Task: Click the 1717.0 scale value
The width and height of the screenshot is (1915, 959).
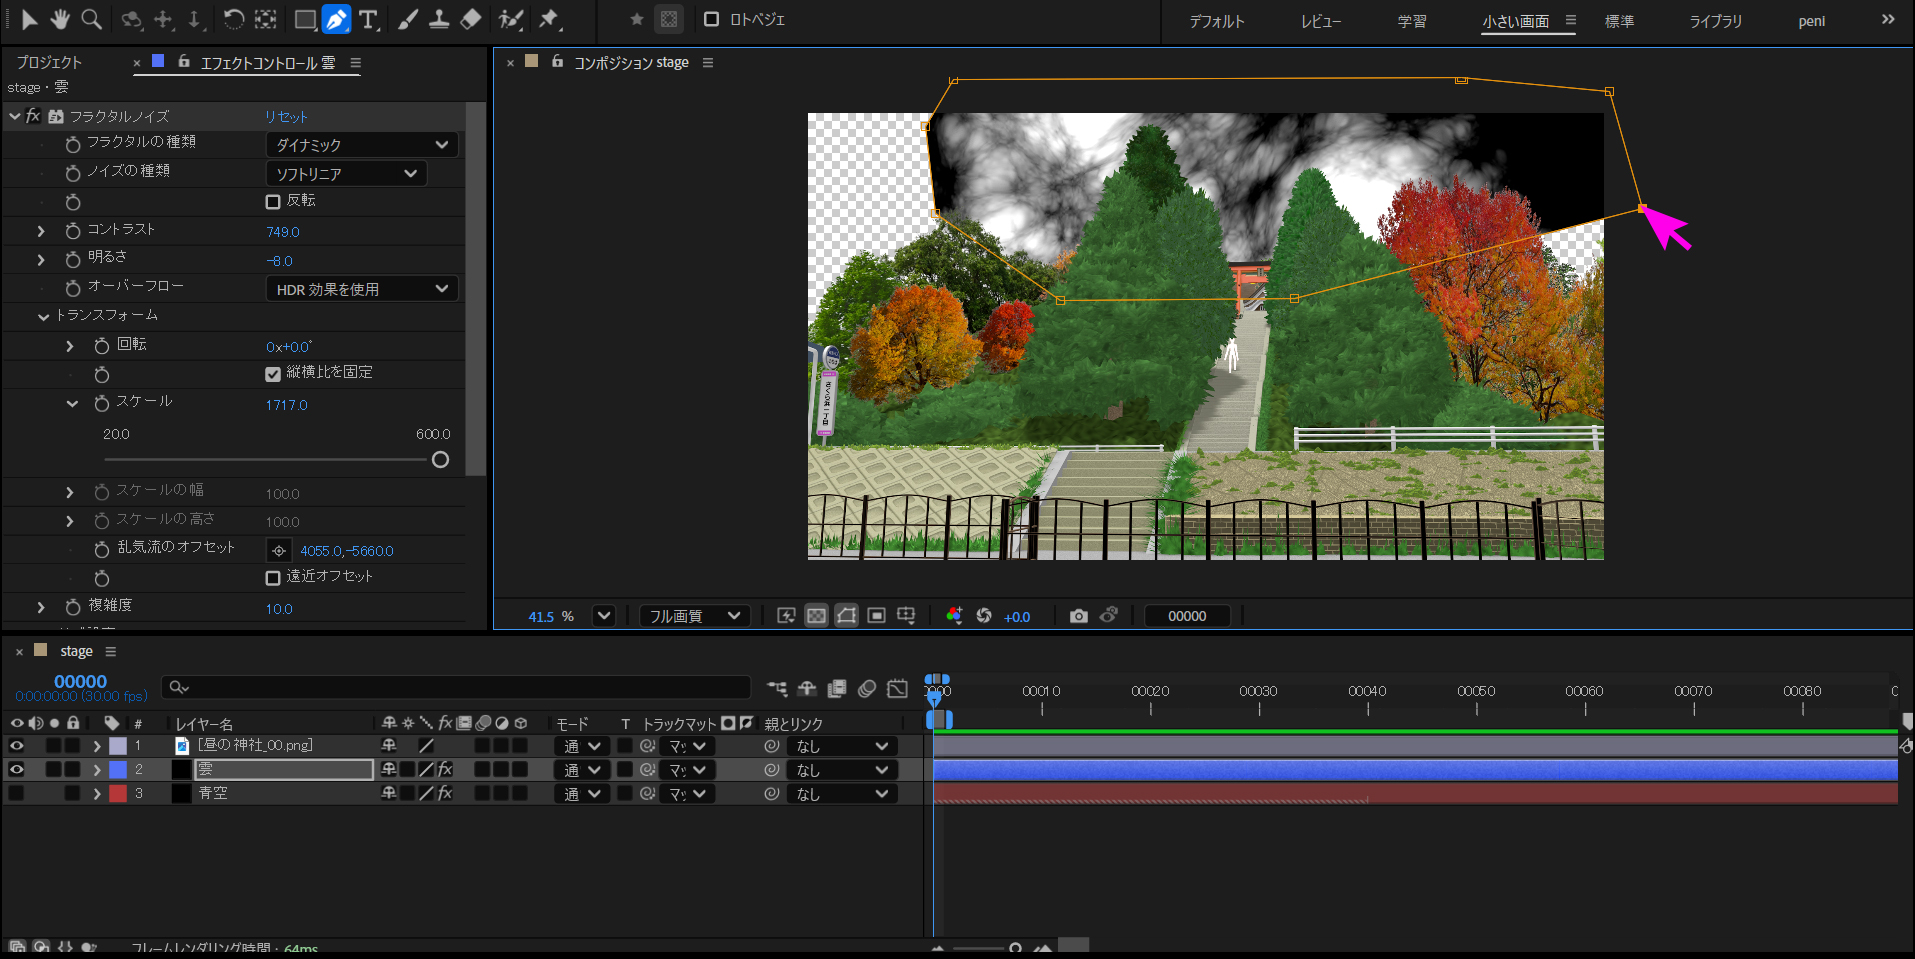Action: (286, 405)
